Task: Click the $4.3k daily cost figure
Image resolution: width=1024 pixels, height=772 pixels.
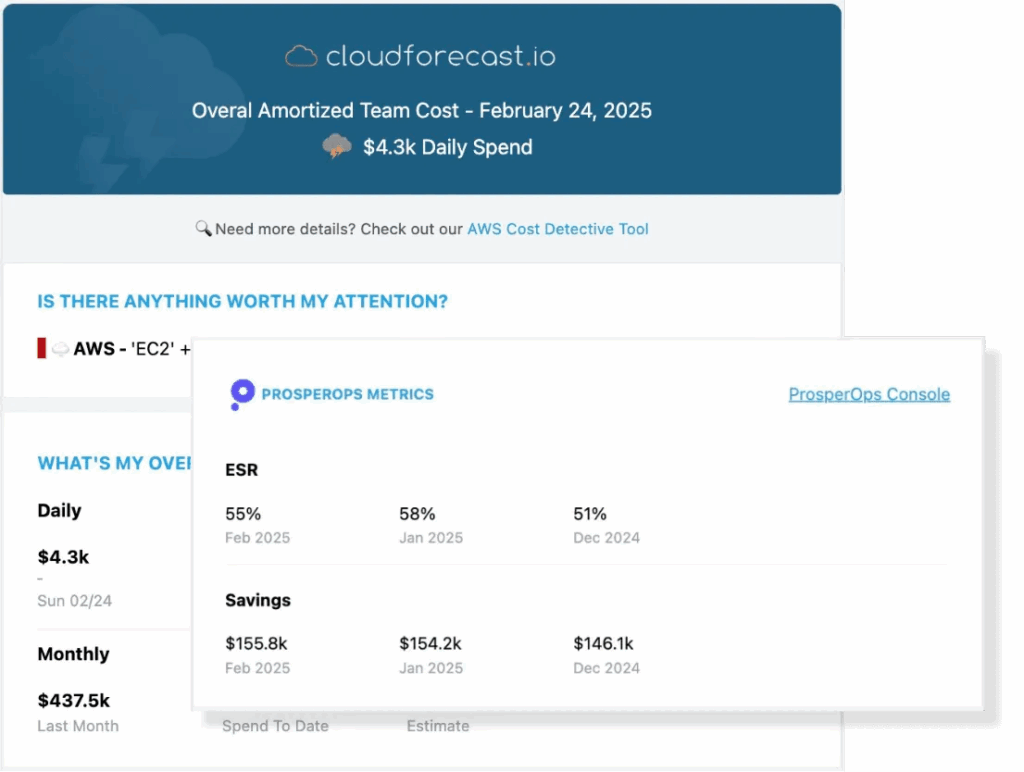Action: (x=63, y=557)
